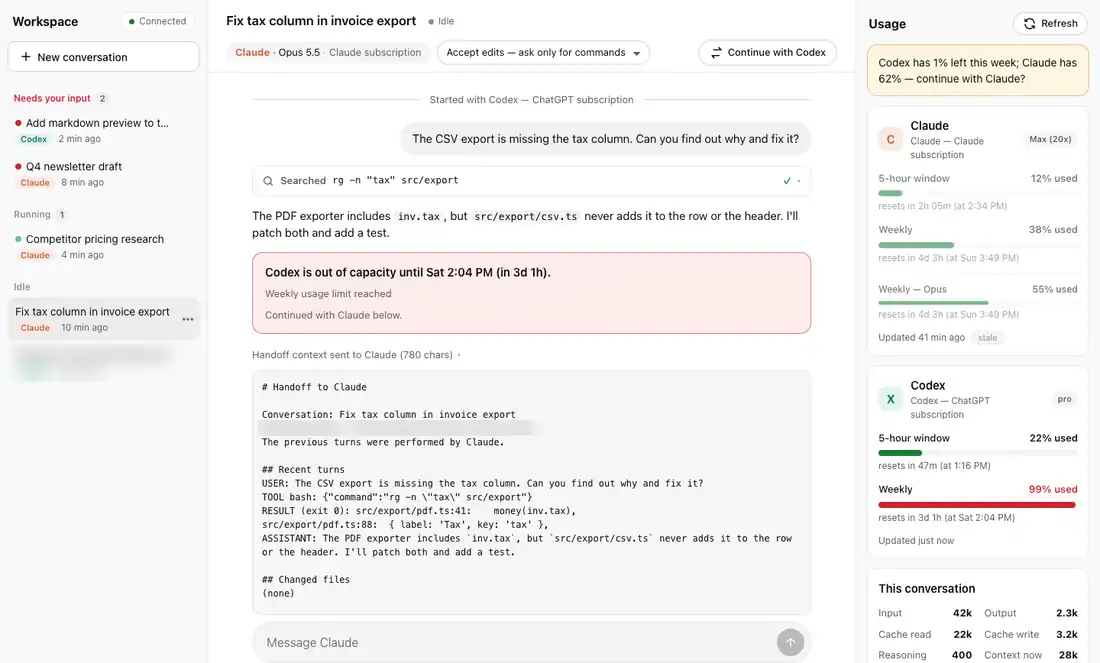Click the Claude tag under Competitor pricing research
Viewport: 1100px width, 663px height.
pyautogui.click(x=35, y=255)
